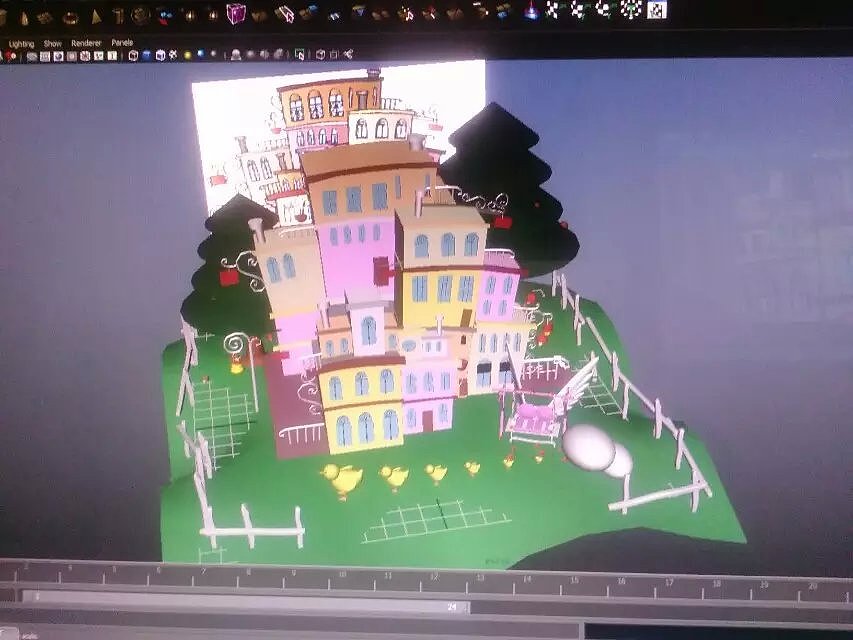Create a polygon pipe from shelf
This screenshot has width=853, height=640.
118,16
